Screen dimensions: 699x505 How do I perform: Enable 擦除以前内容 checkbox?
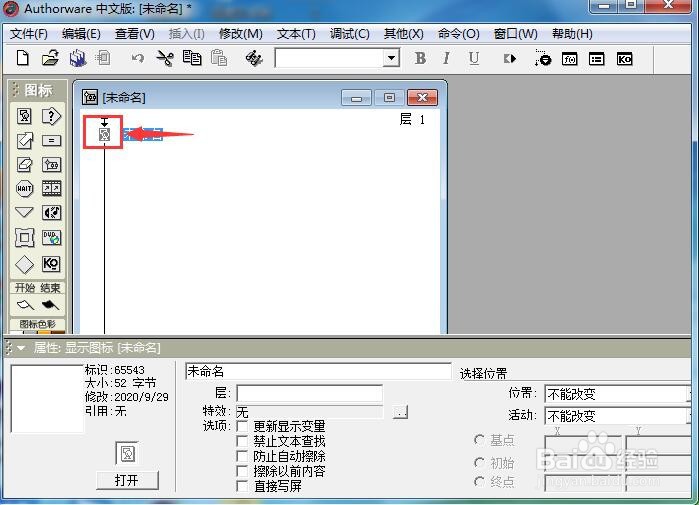click(242, 471)
